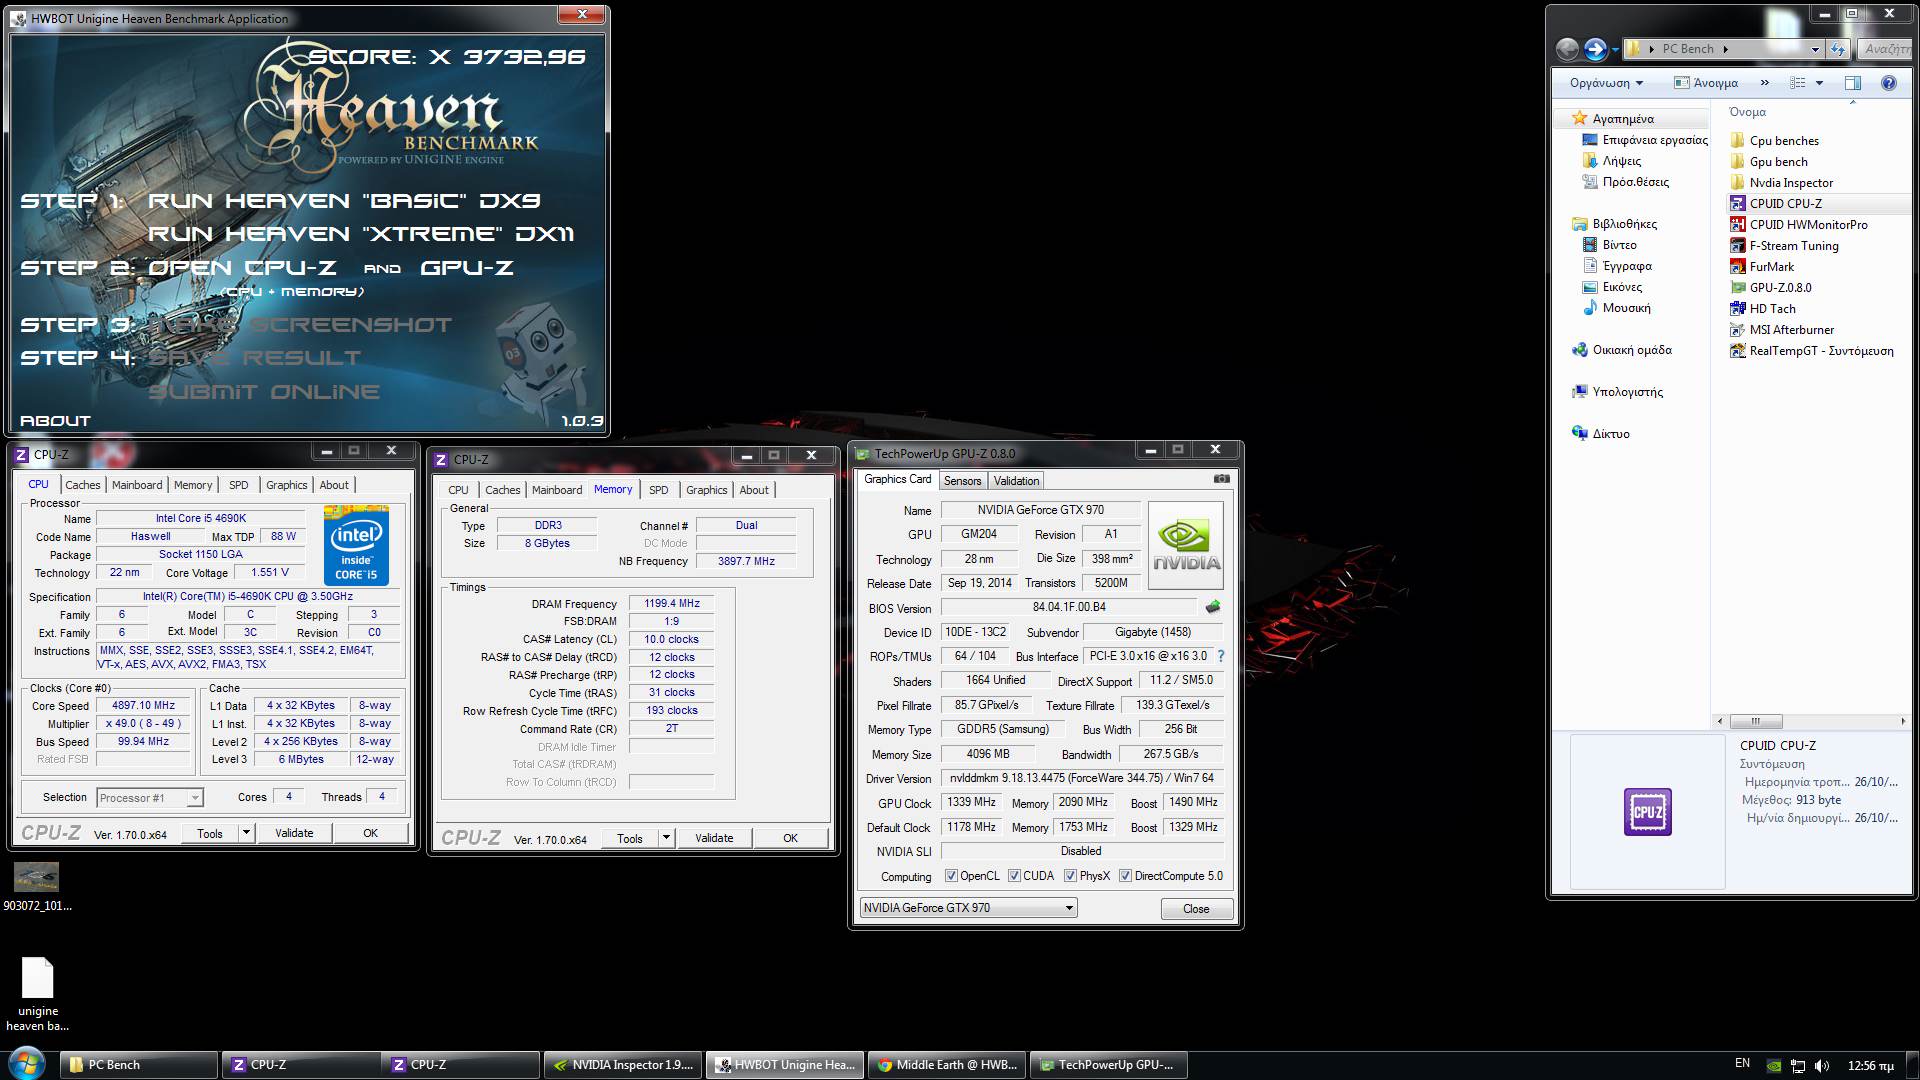
Task: Click the Bus Interface question mark icon
Action: tap(1221, 656)
